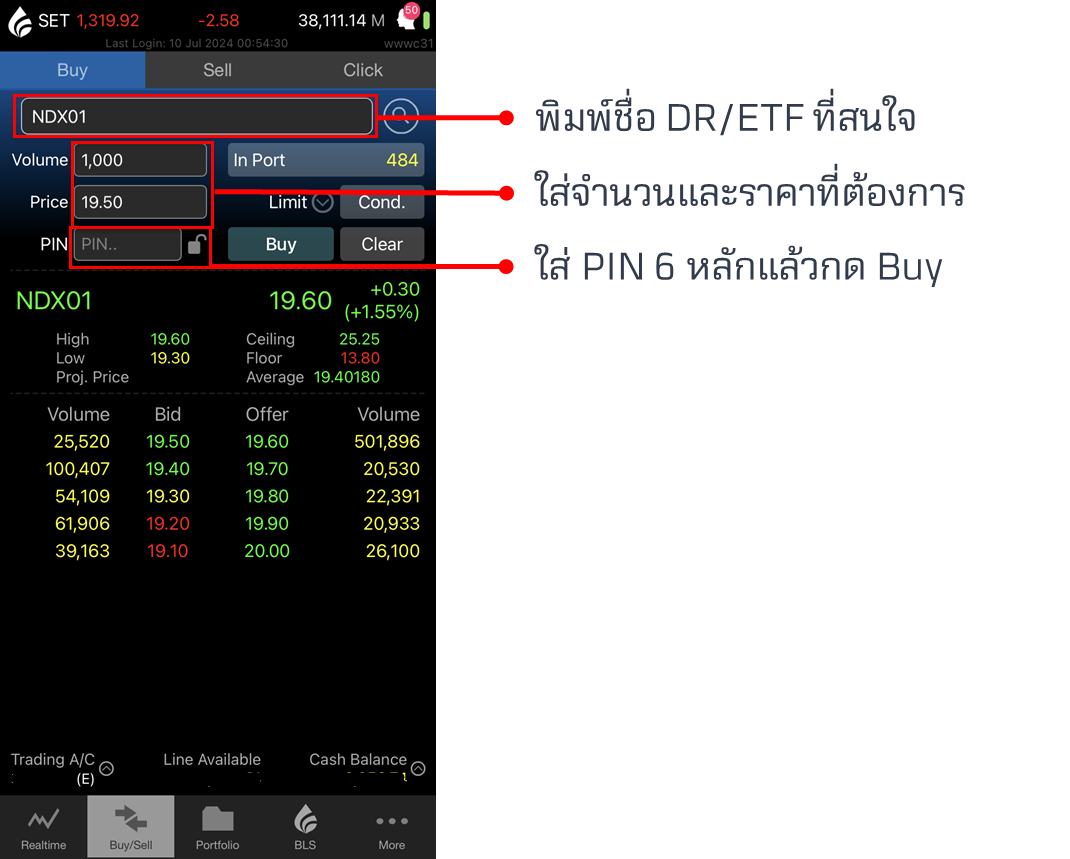Tap the Buy/Sell arrows icon
Image resolution: width=1070 pixels, height=859 pixels.
click(131, 821)
